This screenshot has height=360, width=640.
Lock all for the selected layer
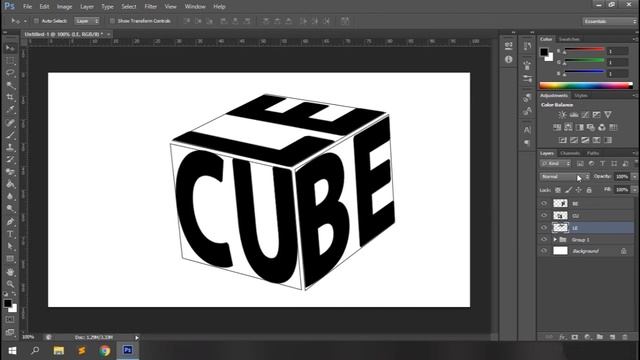point(589,190)
